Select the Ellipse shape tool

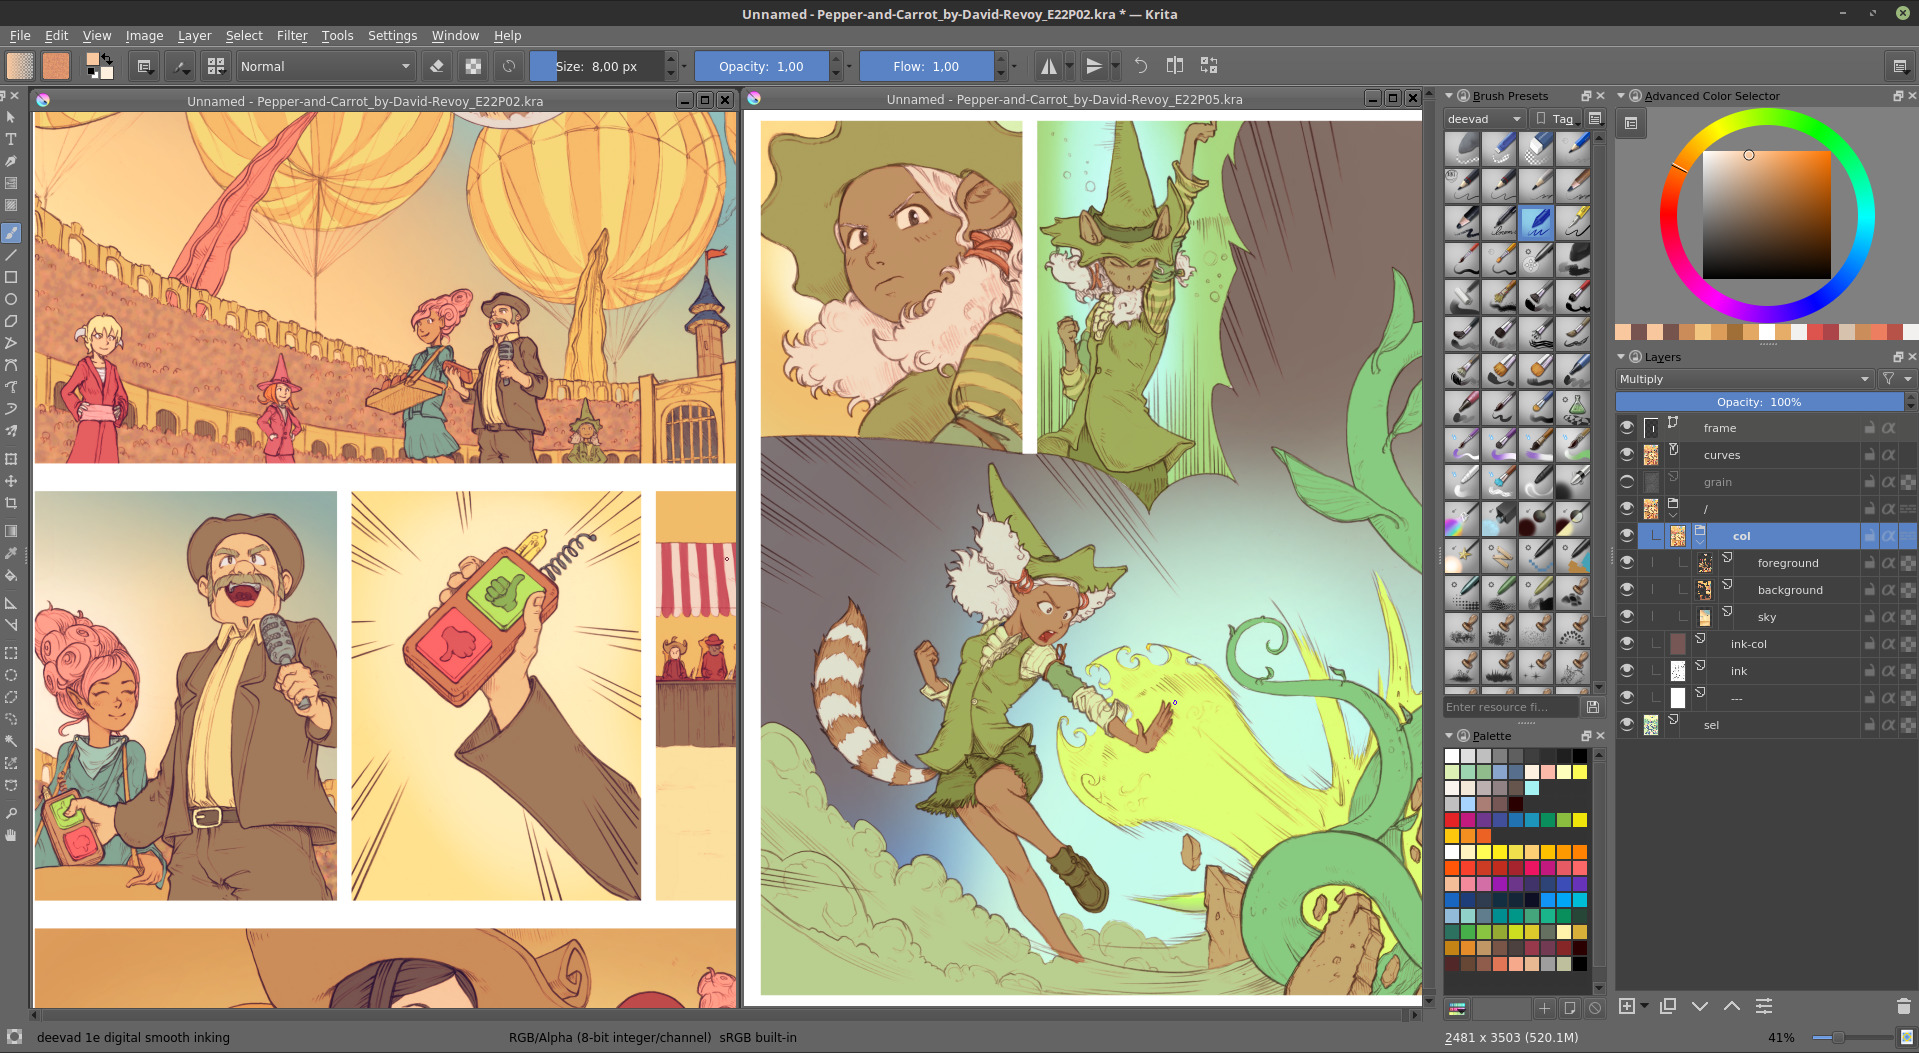[11, 299]
